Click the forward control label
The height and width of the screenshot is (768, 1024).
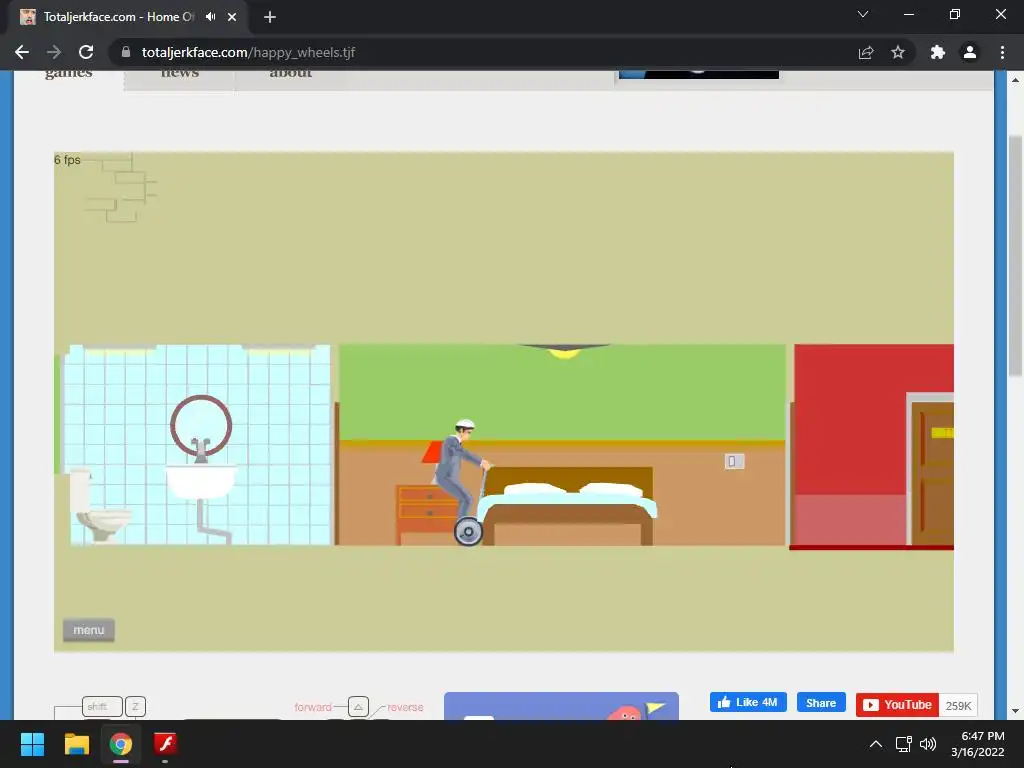click(313, 707)
